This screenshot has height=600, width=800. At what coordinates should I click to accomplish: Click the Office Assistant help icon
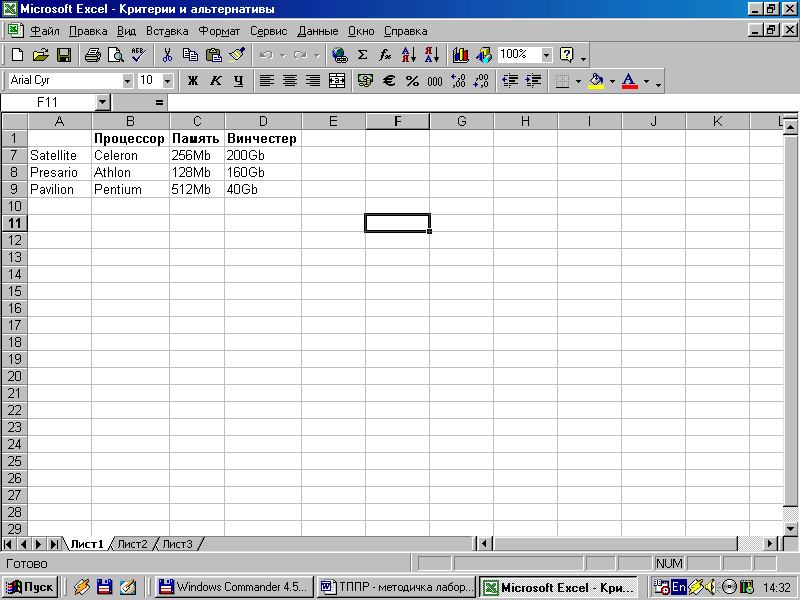(567, 55)
